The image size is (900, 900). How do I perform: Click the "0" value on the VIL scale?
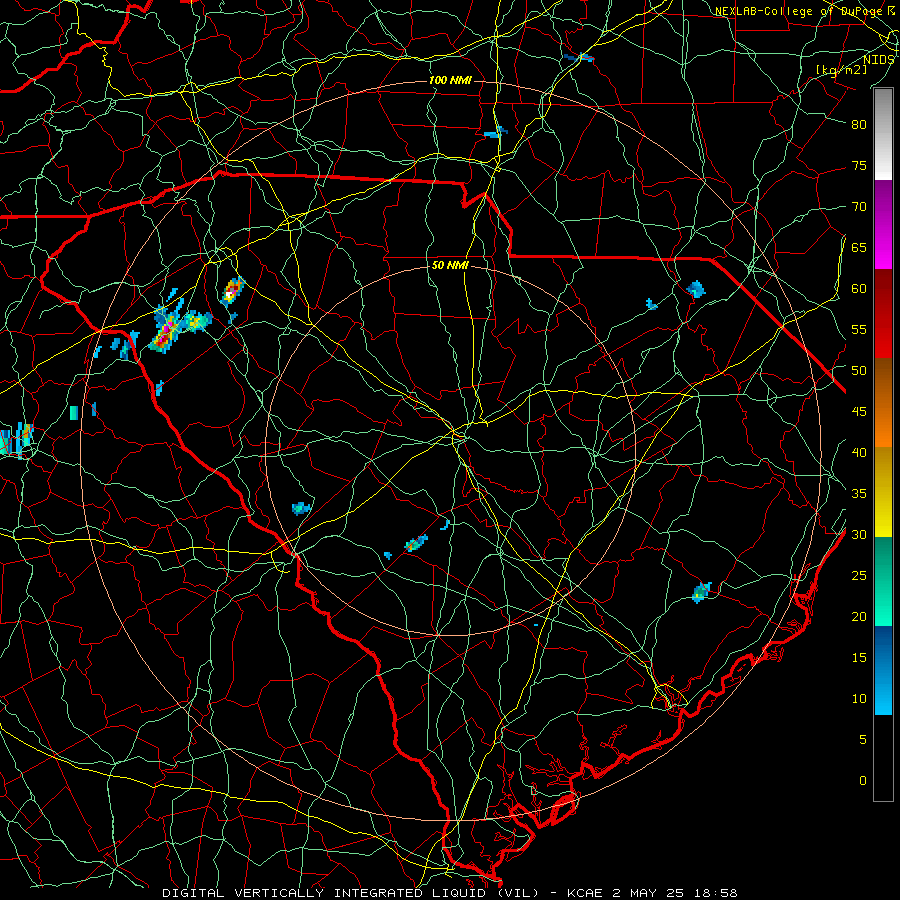863,781
